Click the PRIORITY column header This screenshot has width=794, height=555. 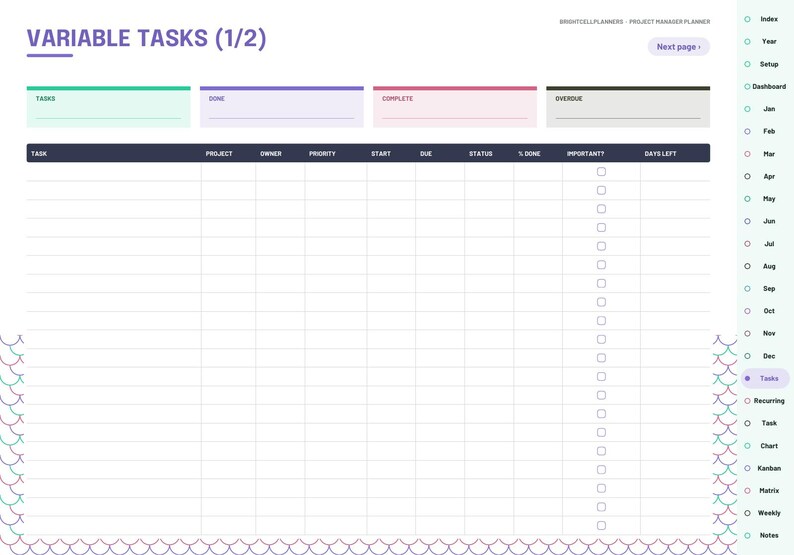click(322, 153)
